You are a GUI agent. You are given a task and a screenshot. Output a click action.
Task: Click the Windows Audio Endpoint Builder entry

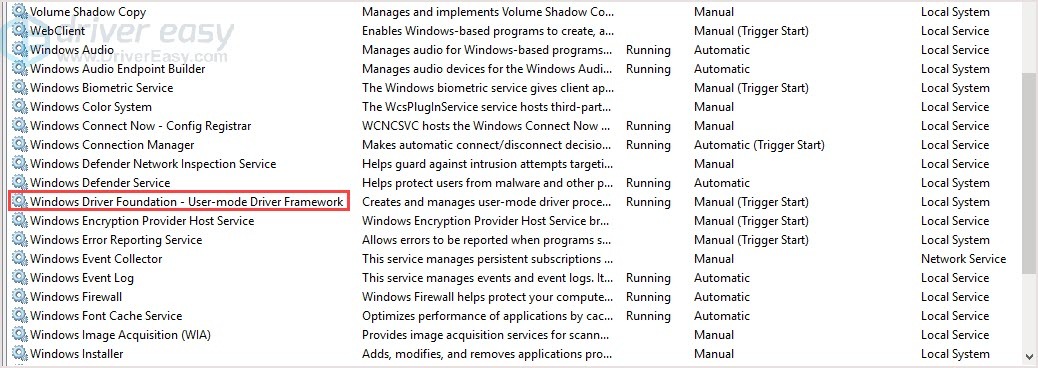coord(118,69)
